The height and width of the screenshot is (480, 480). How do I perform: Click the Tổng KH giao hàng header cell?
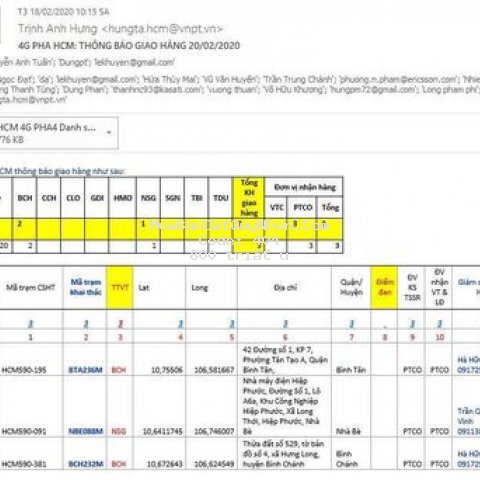coord(249,198)
